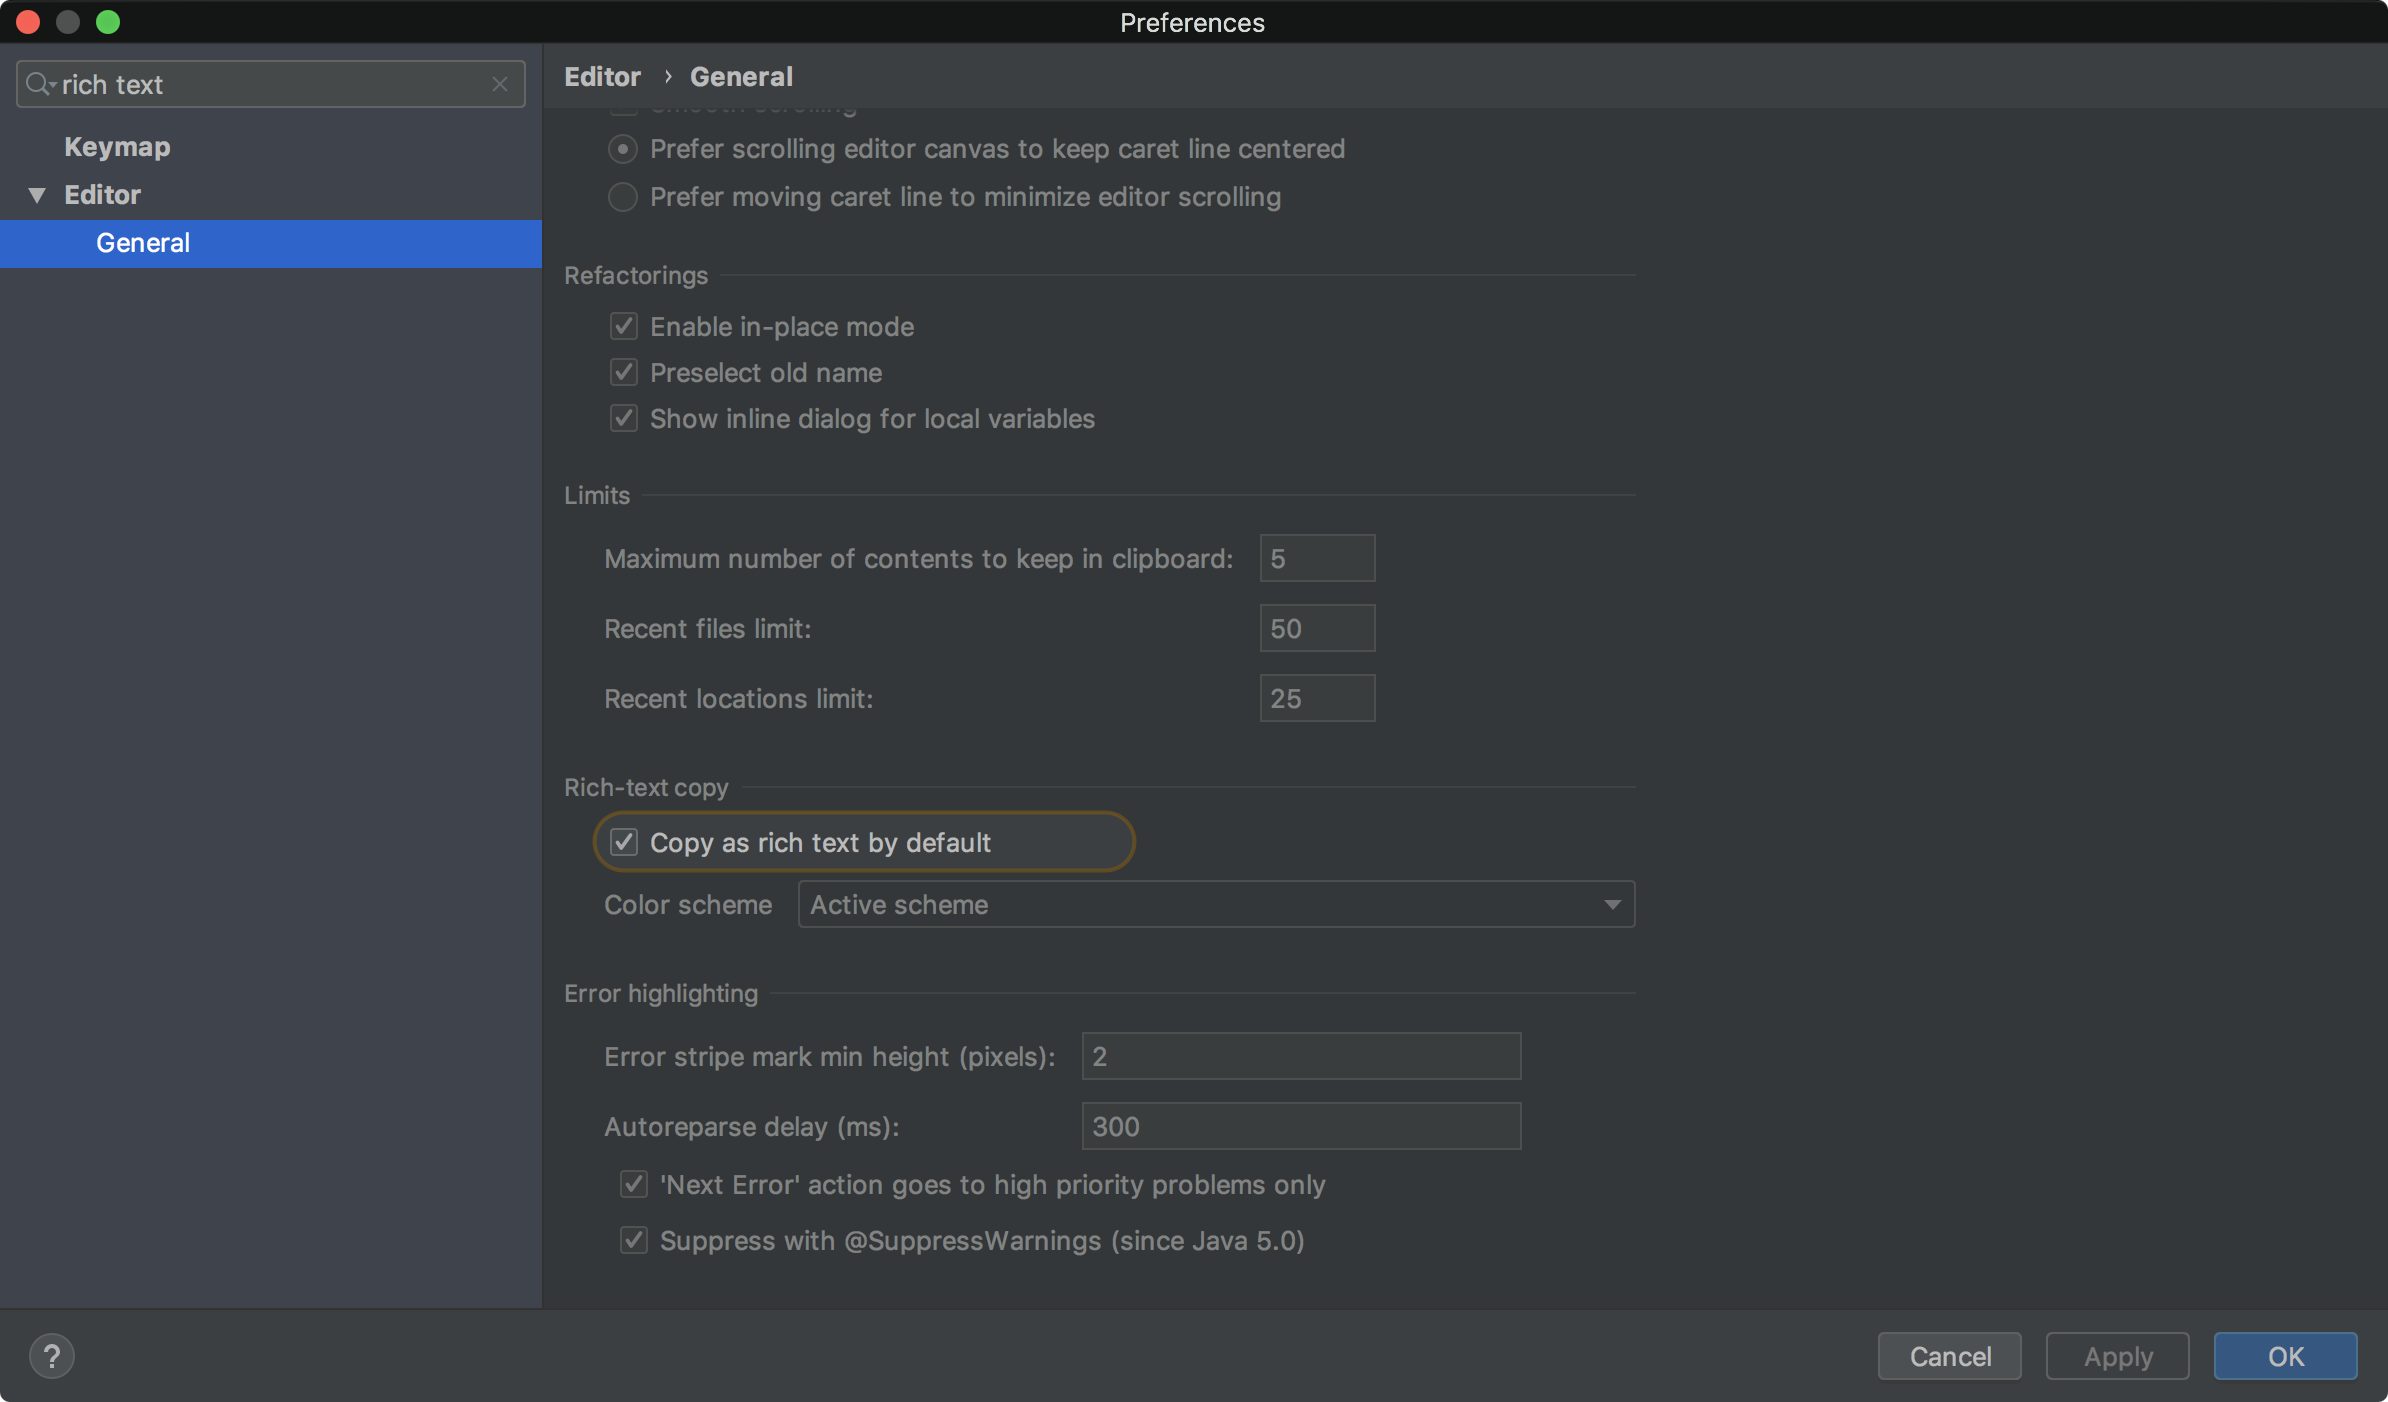Click the Autoreparse delay input field
This screenshot has height=1402, width=2388.
pyautogui.click(x=1300, y=1126)
